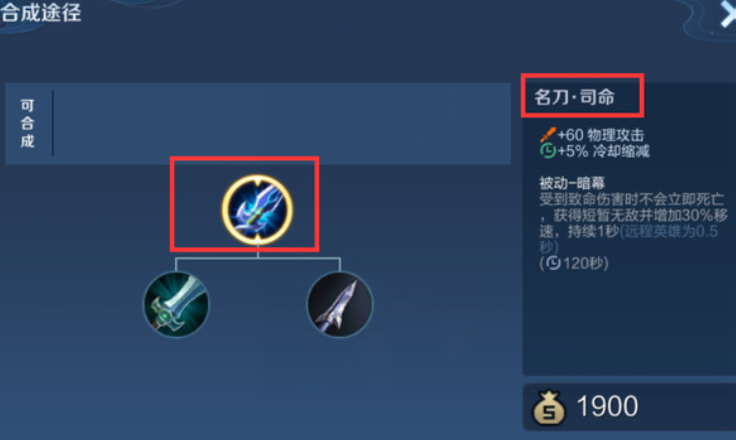The image size is (736, 440).
Task: Select the 名刀·司命 blade icon
Action: tap(257, 210)
